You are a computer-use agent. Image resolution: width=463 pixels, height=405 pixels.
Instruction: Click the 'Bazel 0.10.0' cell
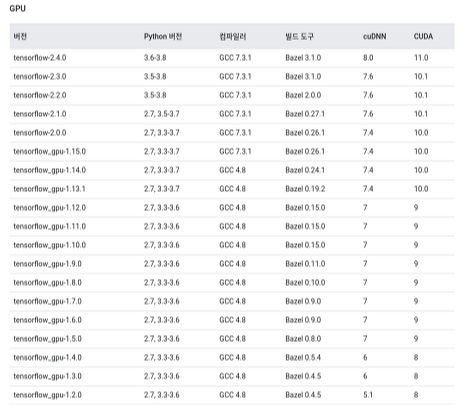point(305,283)
